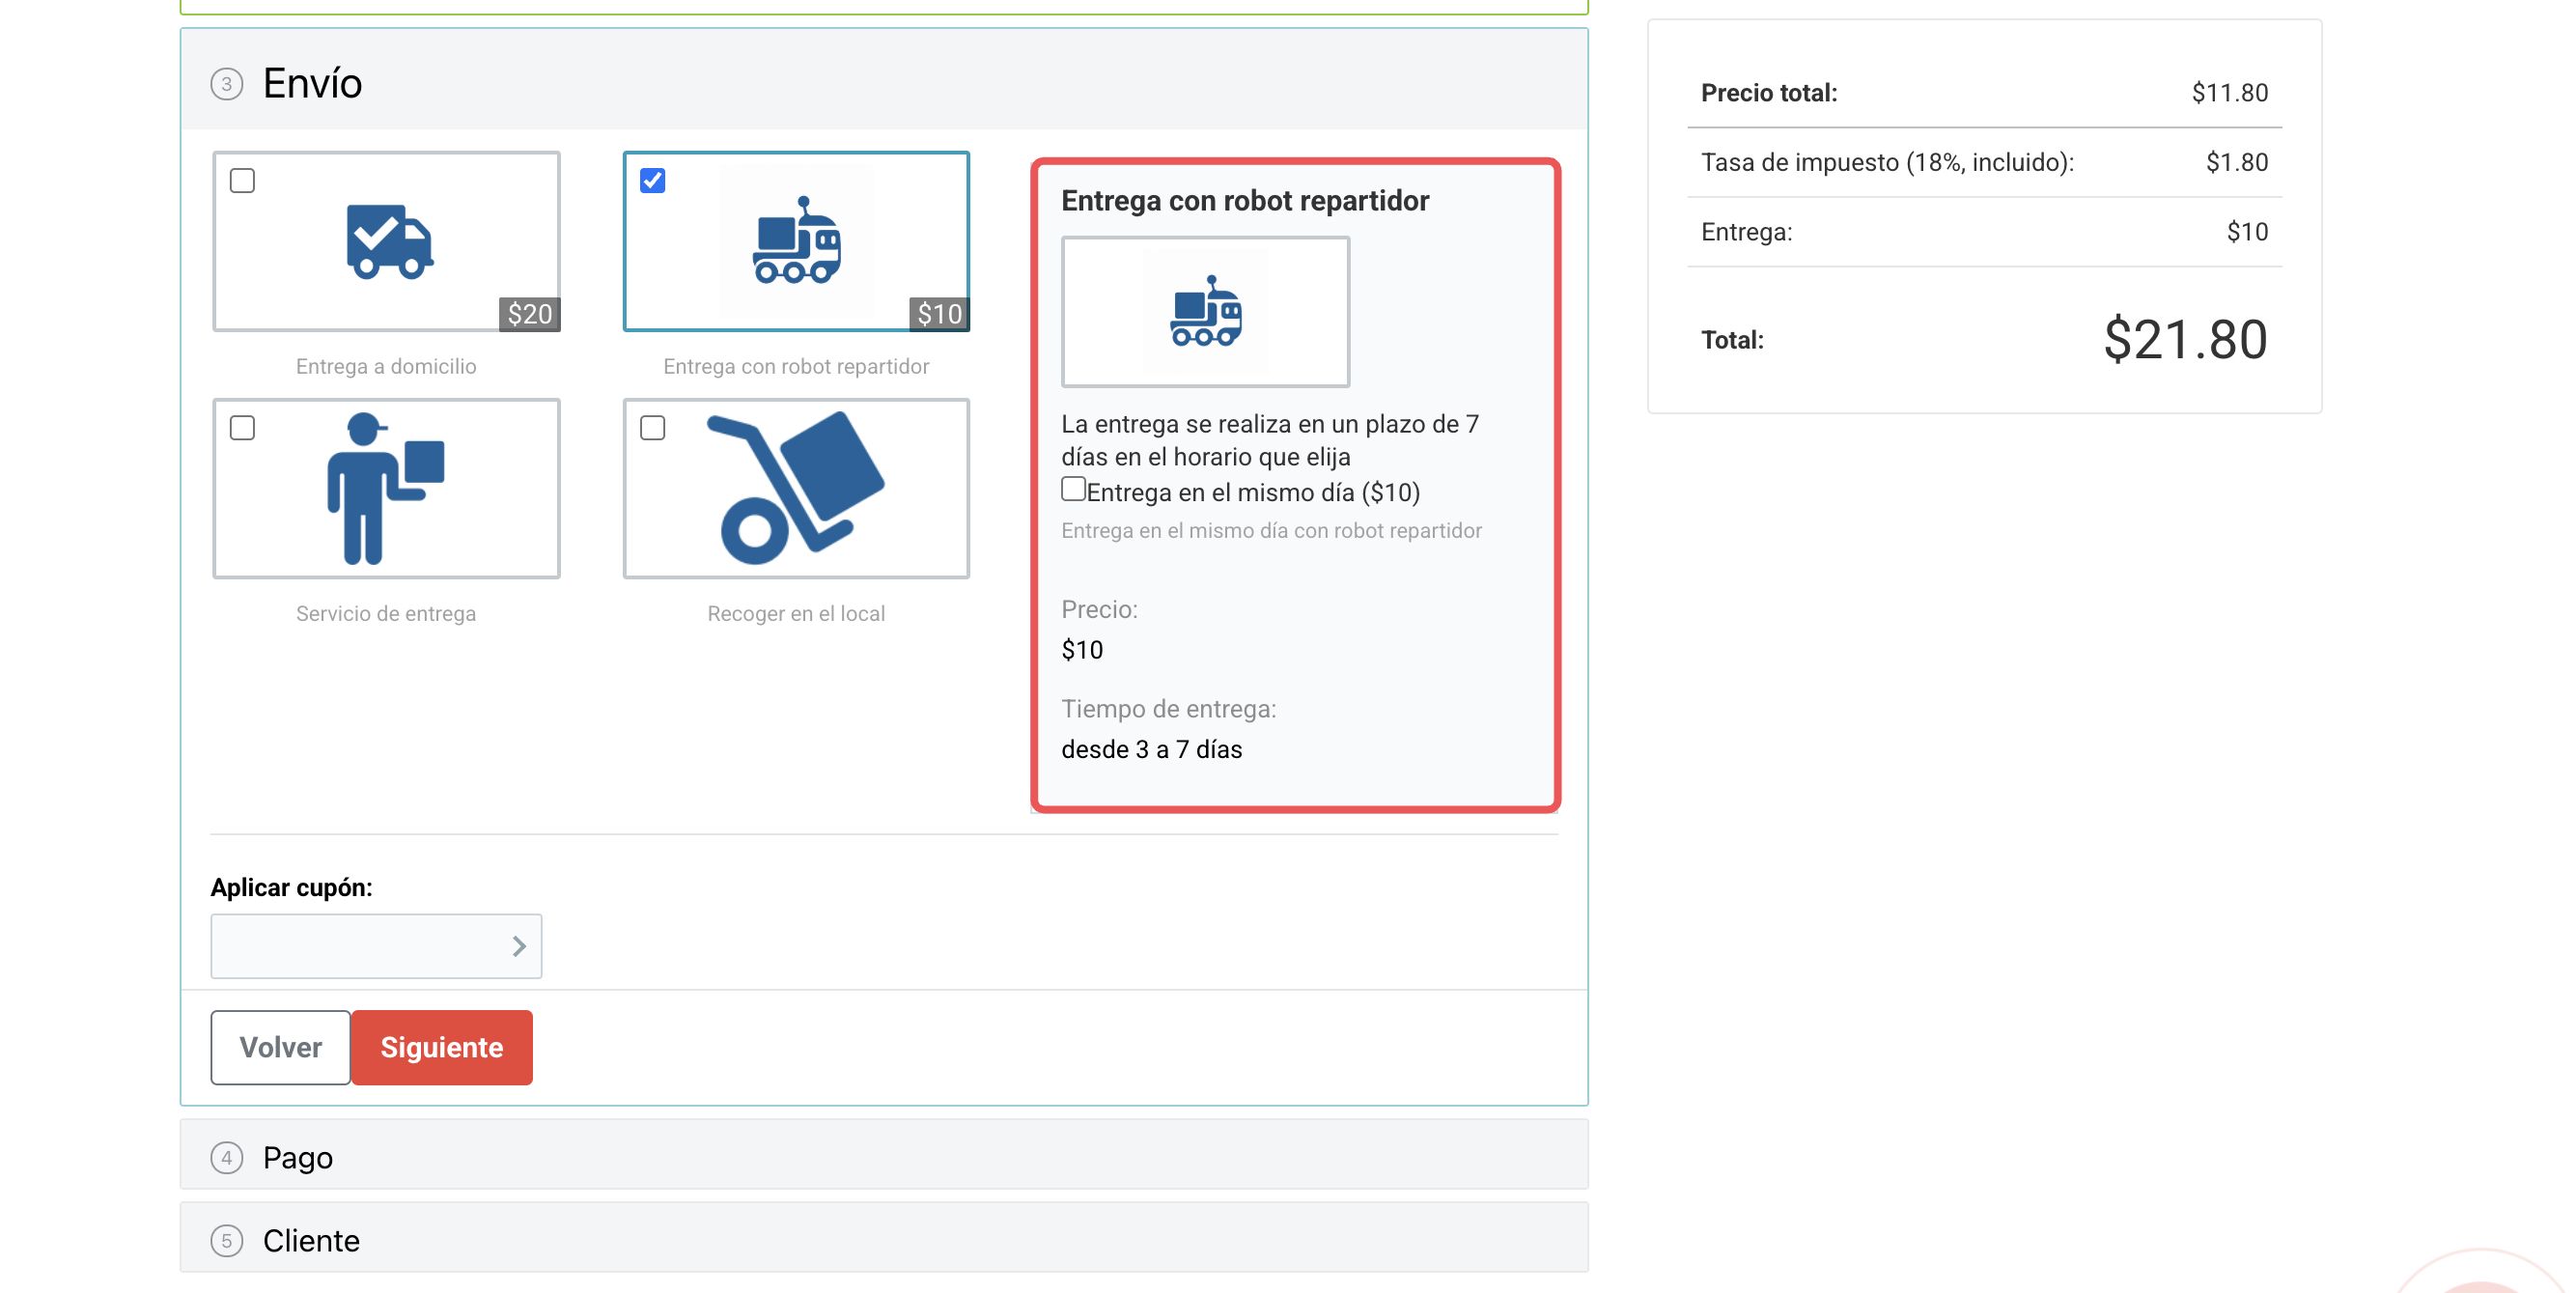Check the Servicio de entrega checkbox
The image size is (2576, 1293).
pyautogui.click(x=242, y=428)
